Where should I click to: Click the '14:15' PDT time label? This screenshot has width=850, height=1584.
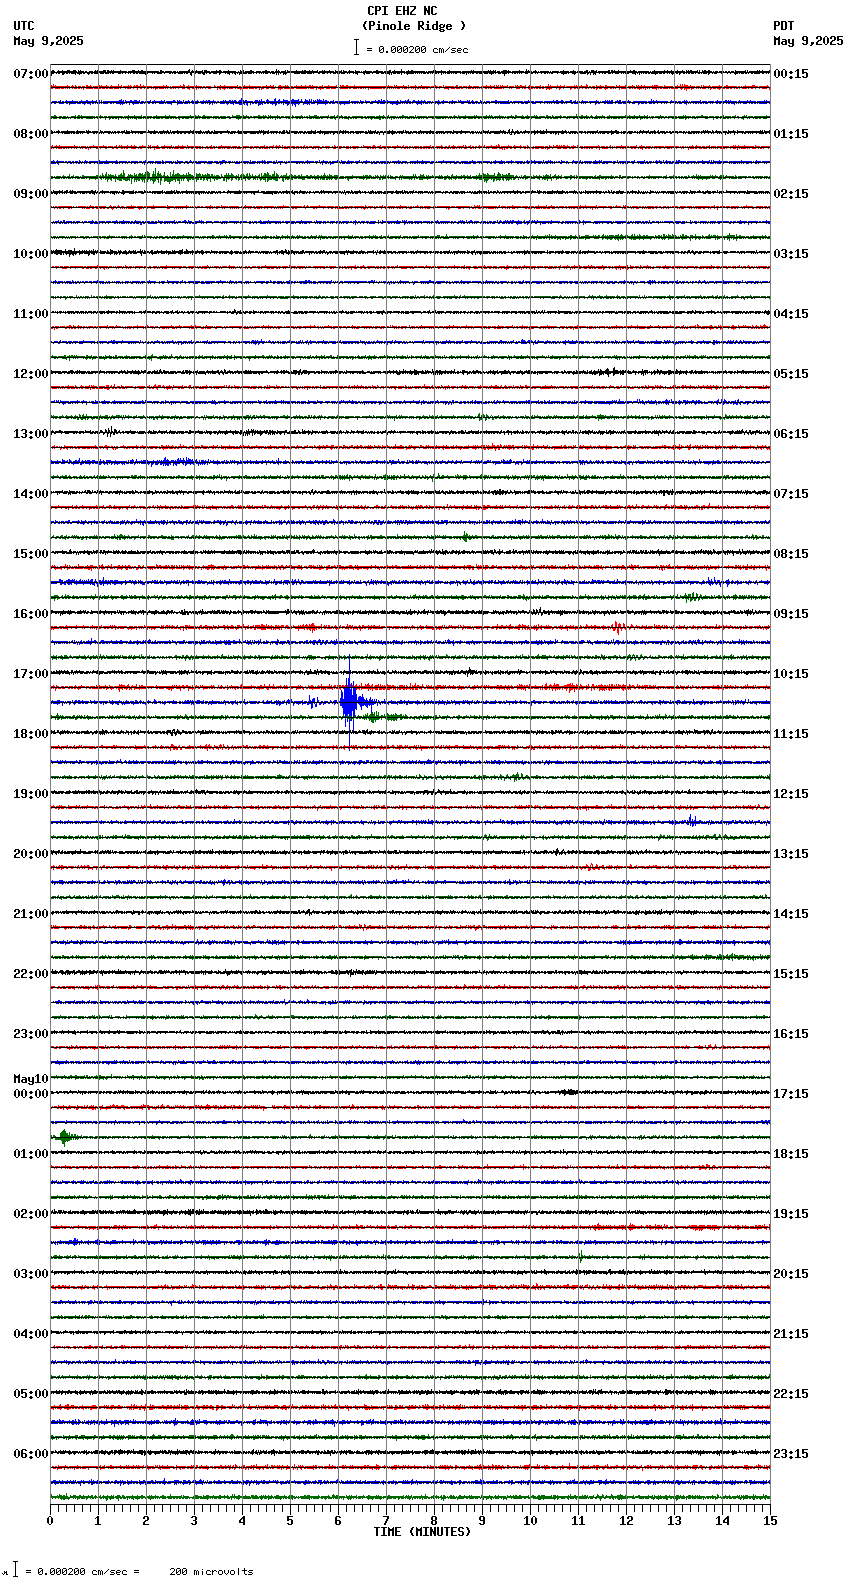pyautogui.click(x=791, y=914)
